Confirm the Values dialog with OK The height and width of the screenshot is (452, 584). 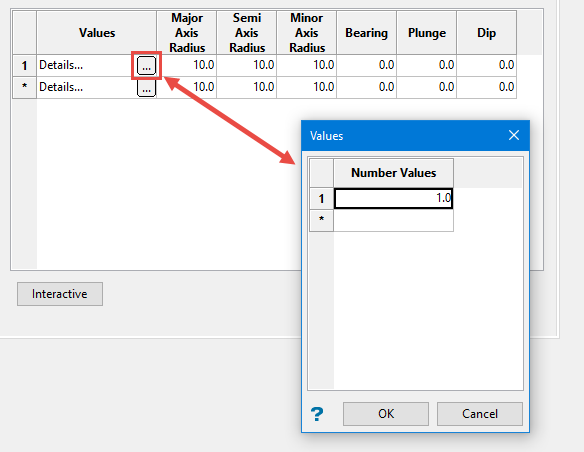386,414
